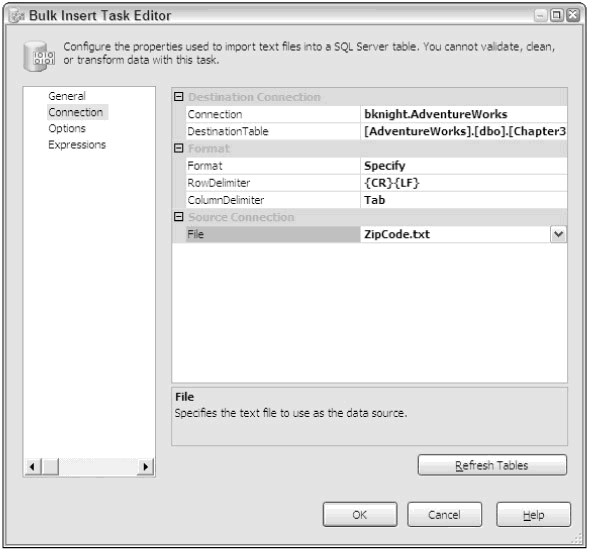
Task: Open Help for this dialog
Action: (533, 515)
